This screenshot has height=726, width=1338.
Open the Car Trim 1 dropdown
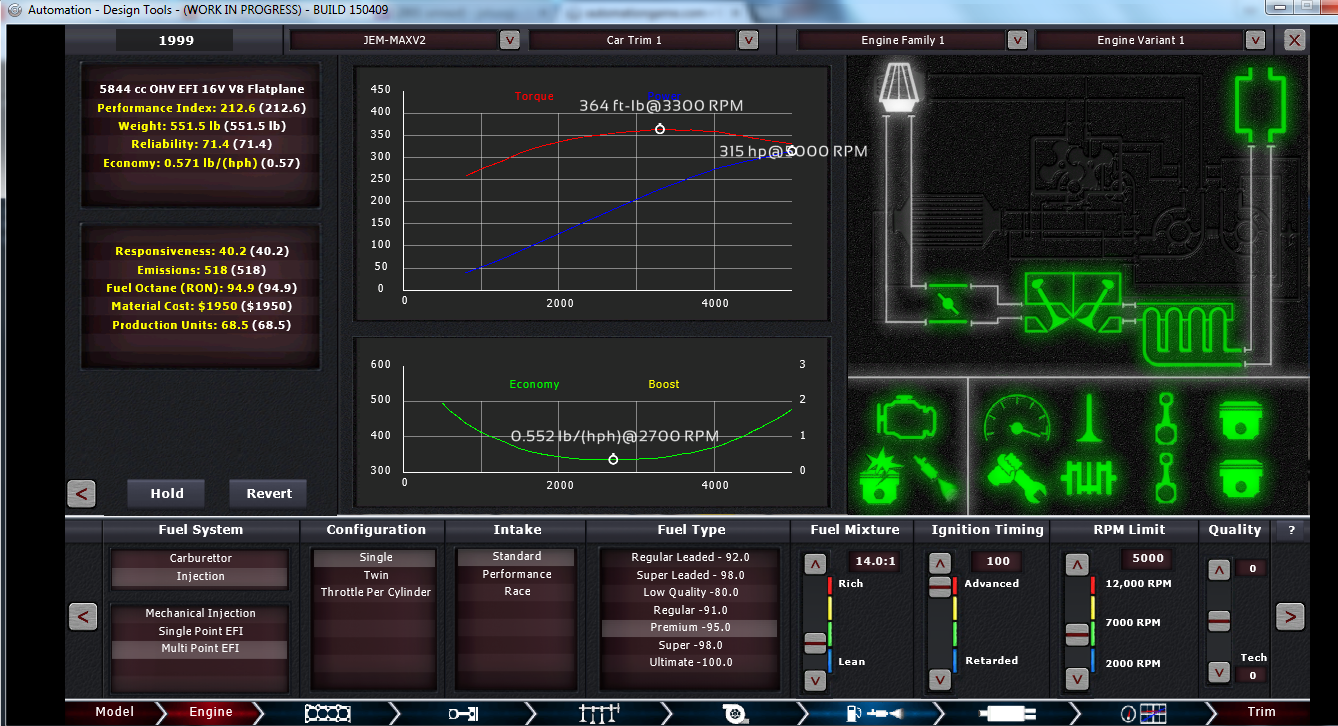point(748,40)
